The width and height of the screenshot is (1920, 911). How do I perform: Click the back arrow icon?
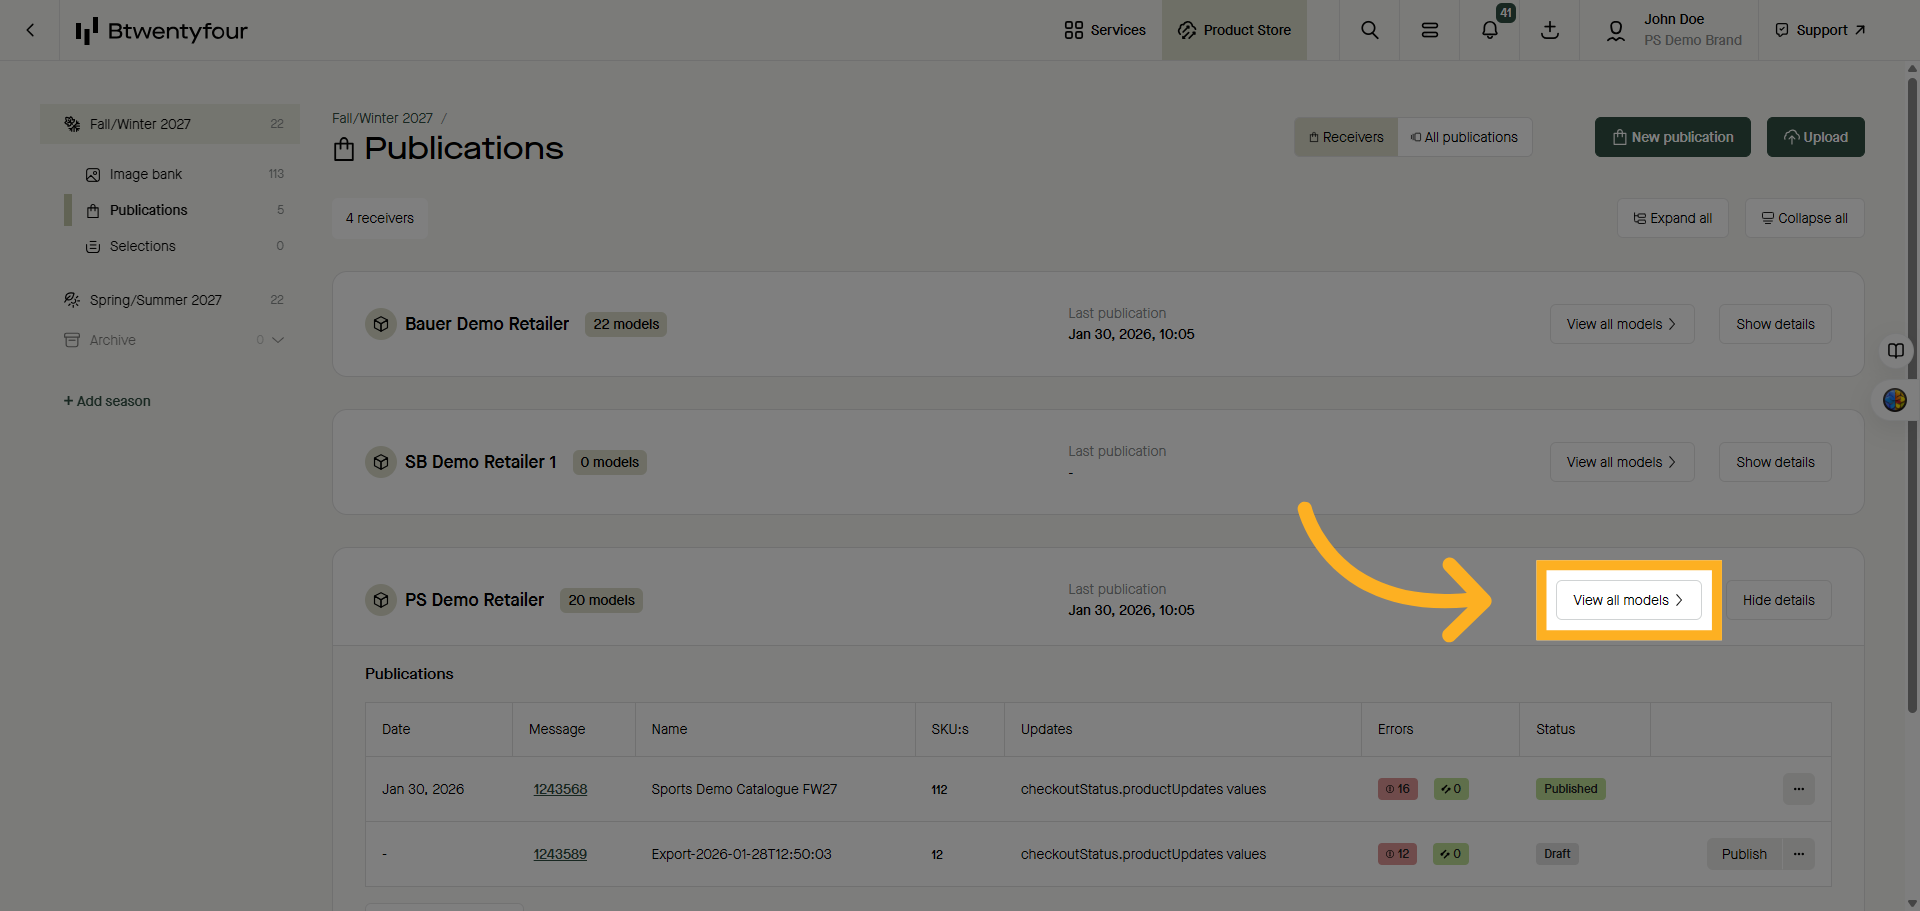click(x=30, y=30)
